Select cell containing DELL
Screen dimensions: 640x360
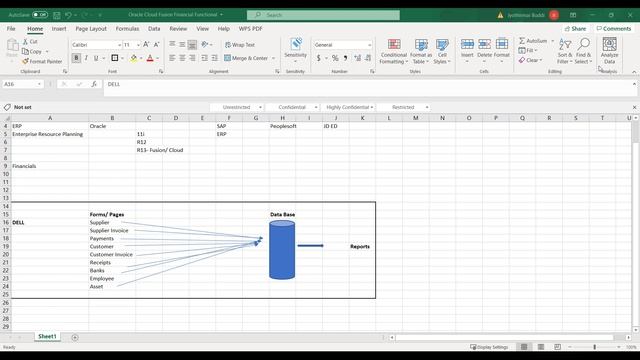[50, 222]
